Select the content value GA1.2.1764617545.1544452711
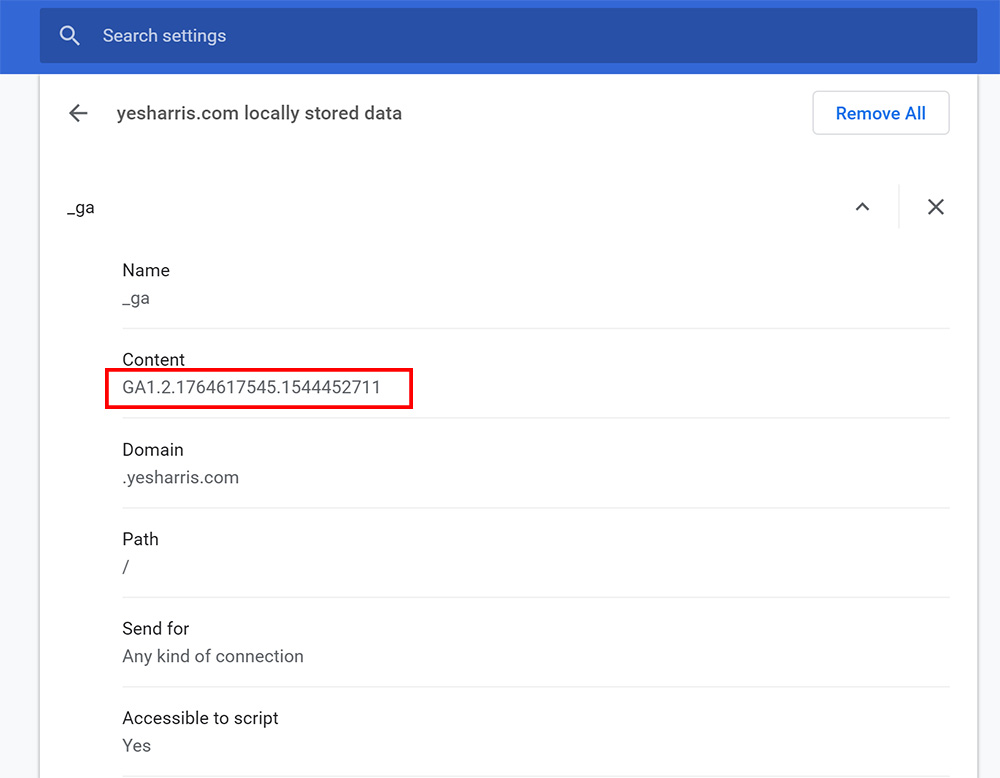 coord(251,387)
